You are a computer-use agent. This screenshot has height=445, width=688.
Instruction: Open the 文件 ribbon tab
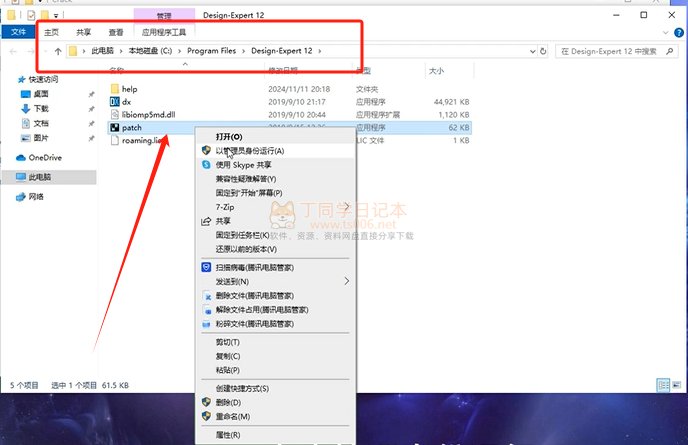[x=18, y=32]
